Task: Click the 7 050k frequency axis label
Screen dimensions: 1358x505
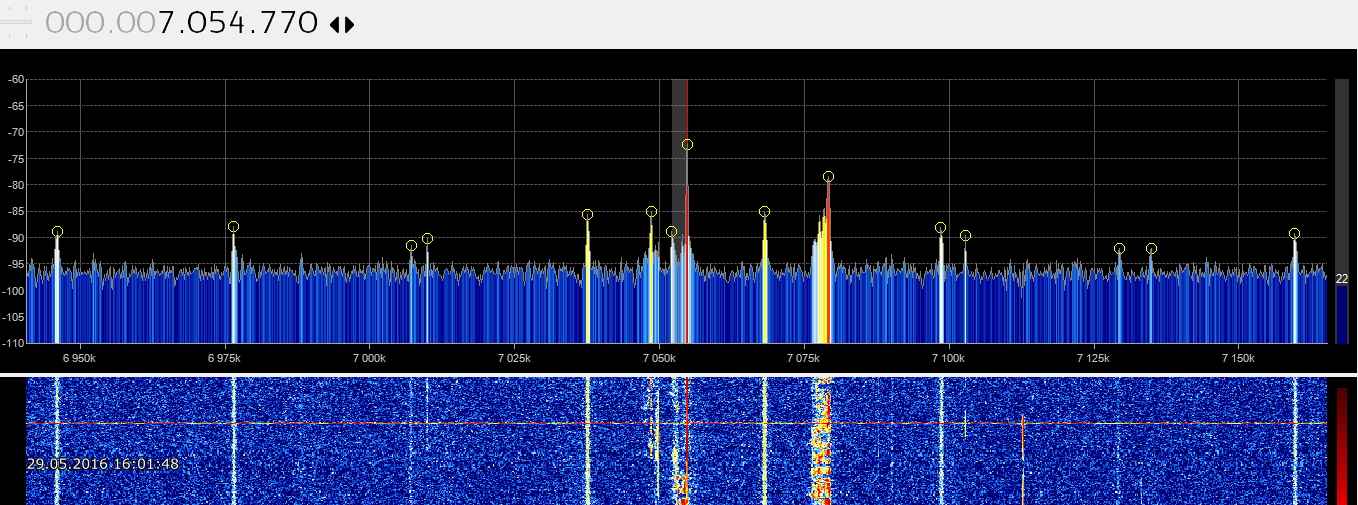Action: click(659, 357)
